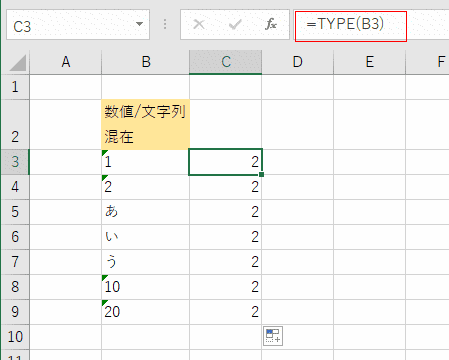Select column B header
Viewport: 449px width, 360px height.
(146, 62)
